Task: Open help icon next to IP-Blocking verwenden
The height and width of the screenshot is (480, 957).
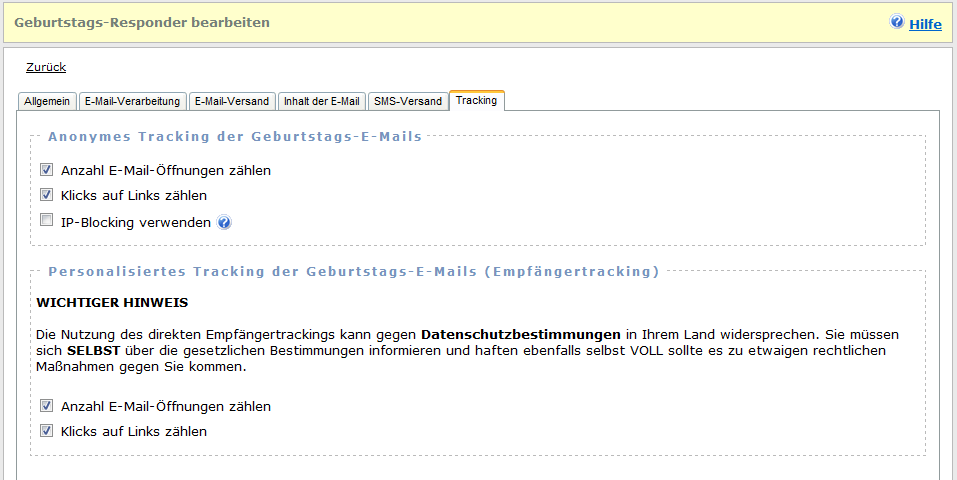Action: click(x=224, y=222)
